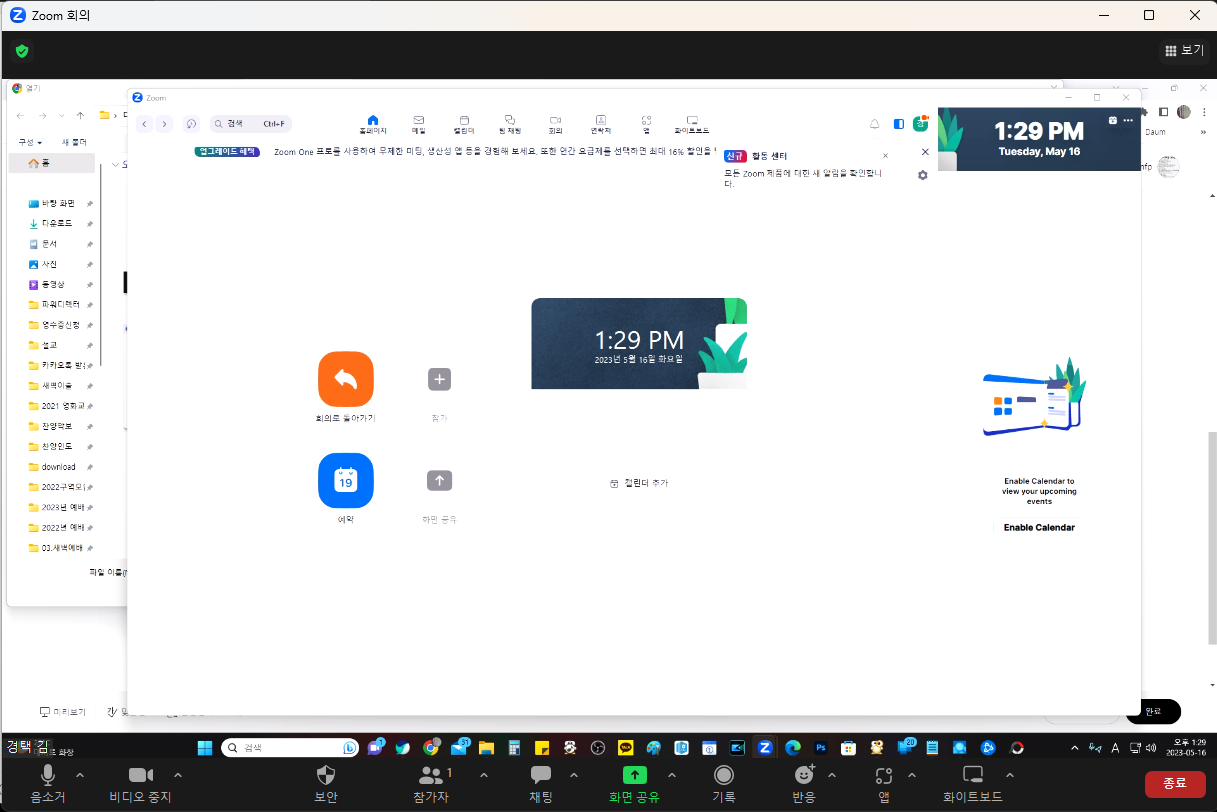Open the 홈페이지 home tab in Zoom
This screenshot has height=812, width=1217.
[x=373, y=124]
